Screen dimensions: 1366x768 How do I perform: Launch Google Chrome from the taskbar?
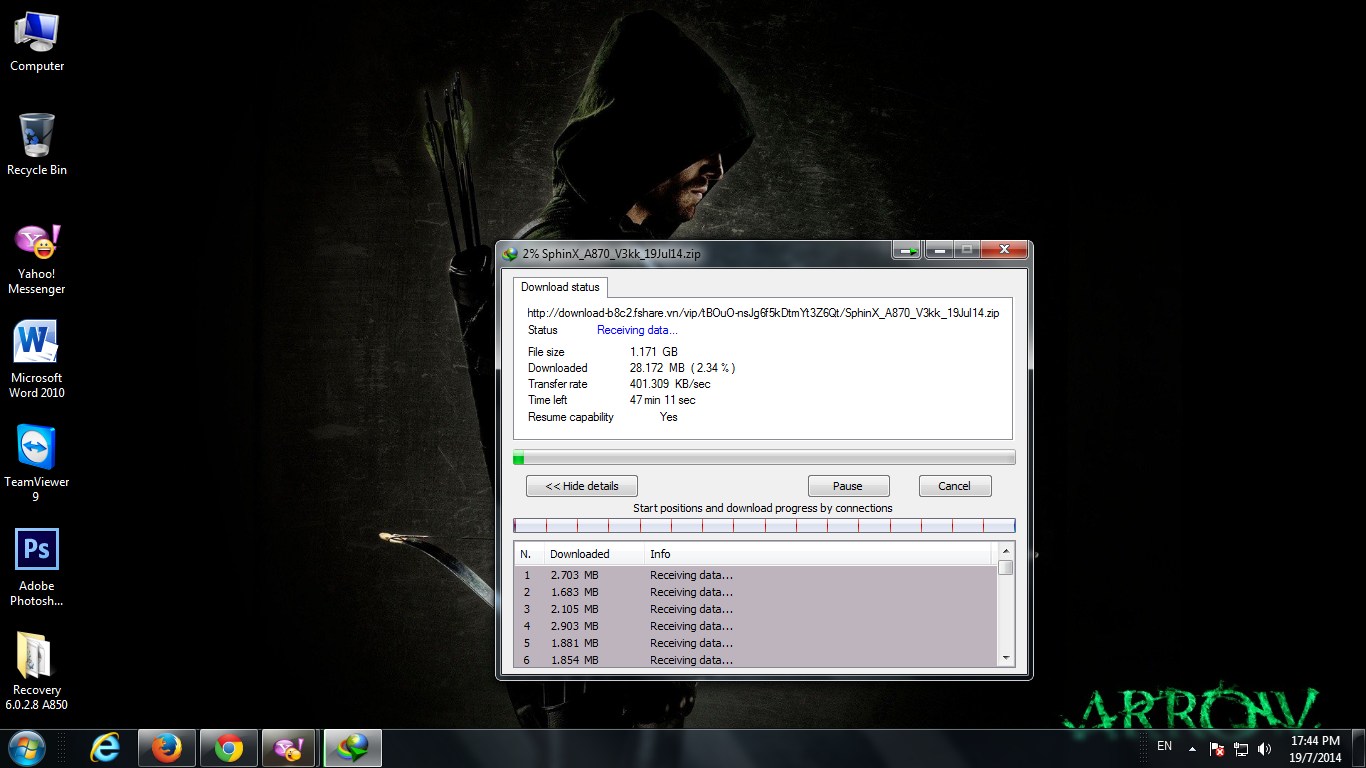[x=228, y=748]
